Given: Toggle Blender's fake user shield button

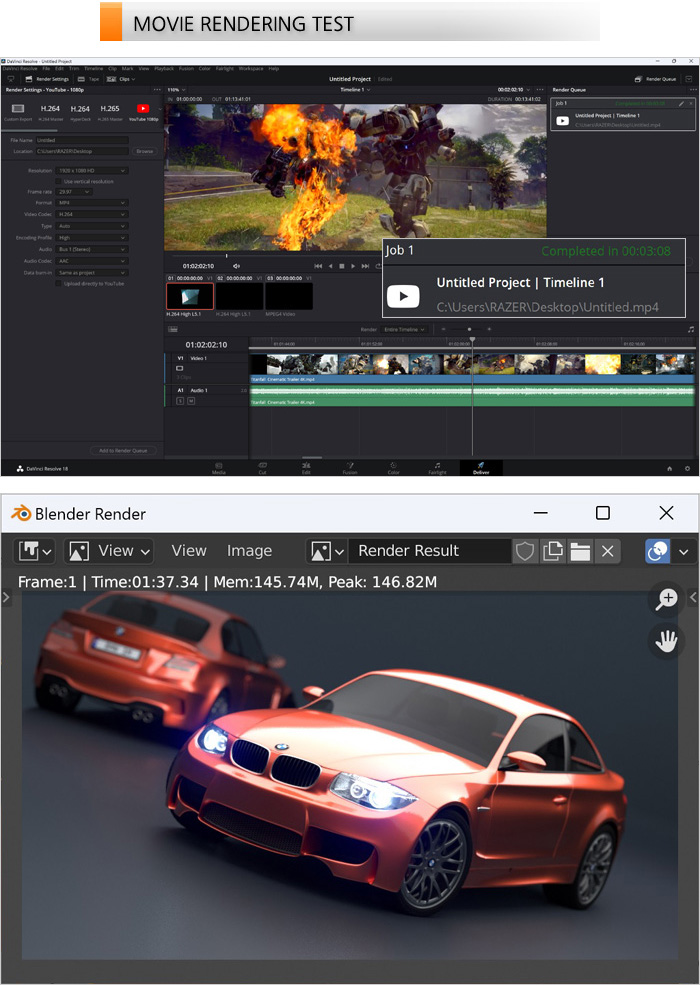Looking at the screenshot, I should (525, 551).
